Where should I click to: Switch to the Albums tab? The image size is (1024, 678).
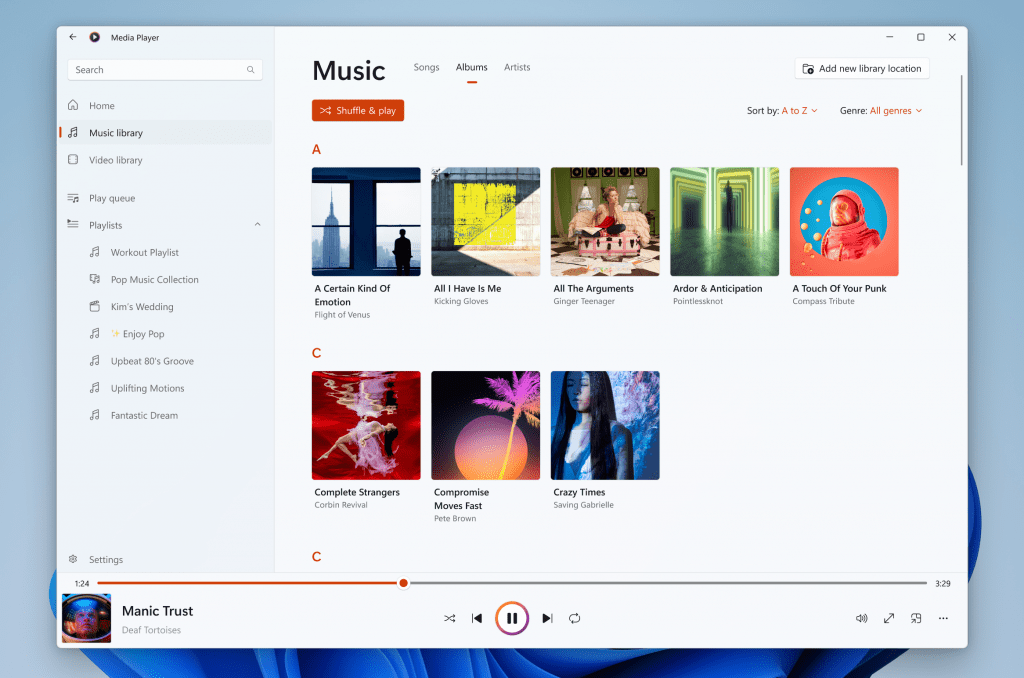[472, 67]
